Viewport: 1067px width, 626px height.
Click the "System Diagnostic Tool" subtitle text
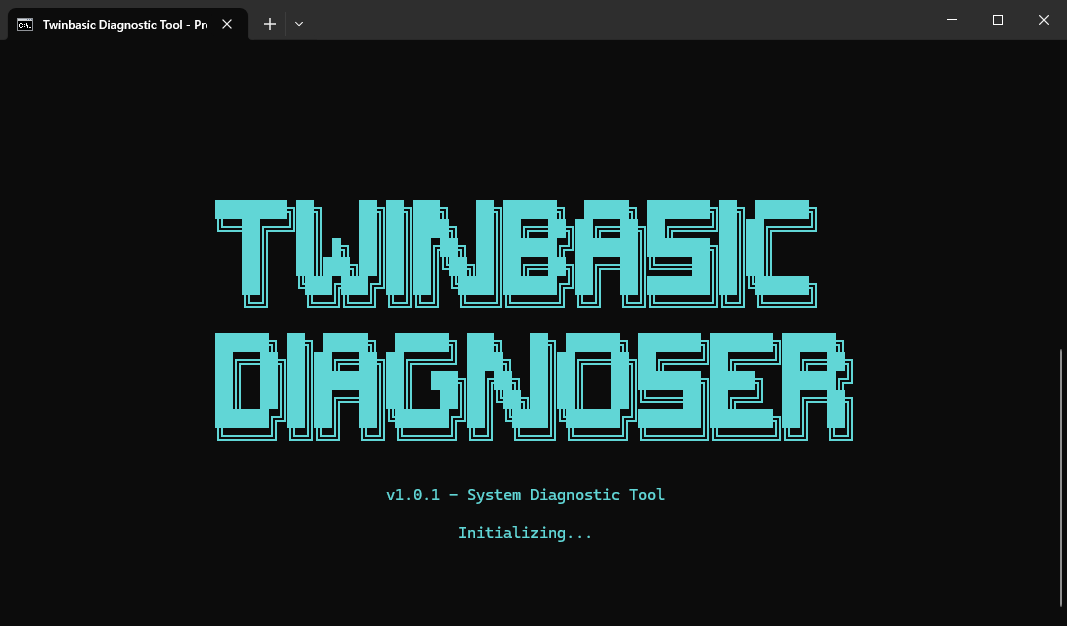click(x=566, y=495)
